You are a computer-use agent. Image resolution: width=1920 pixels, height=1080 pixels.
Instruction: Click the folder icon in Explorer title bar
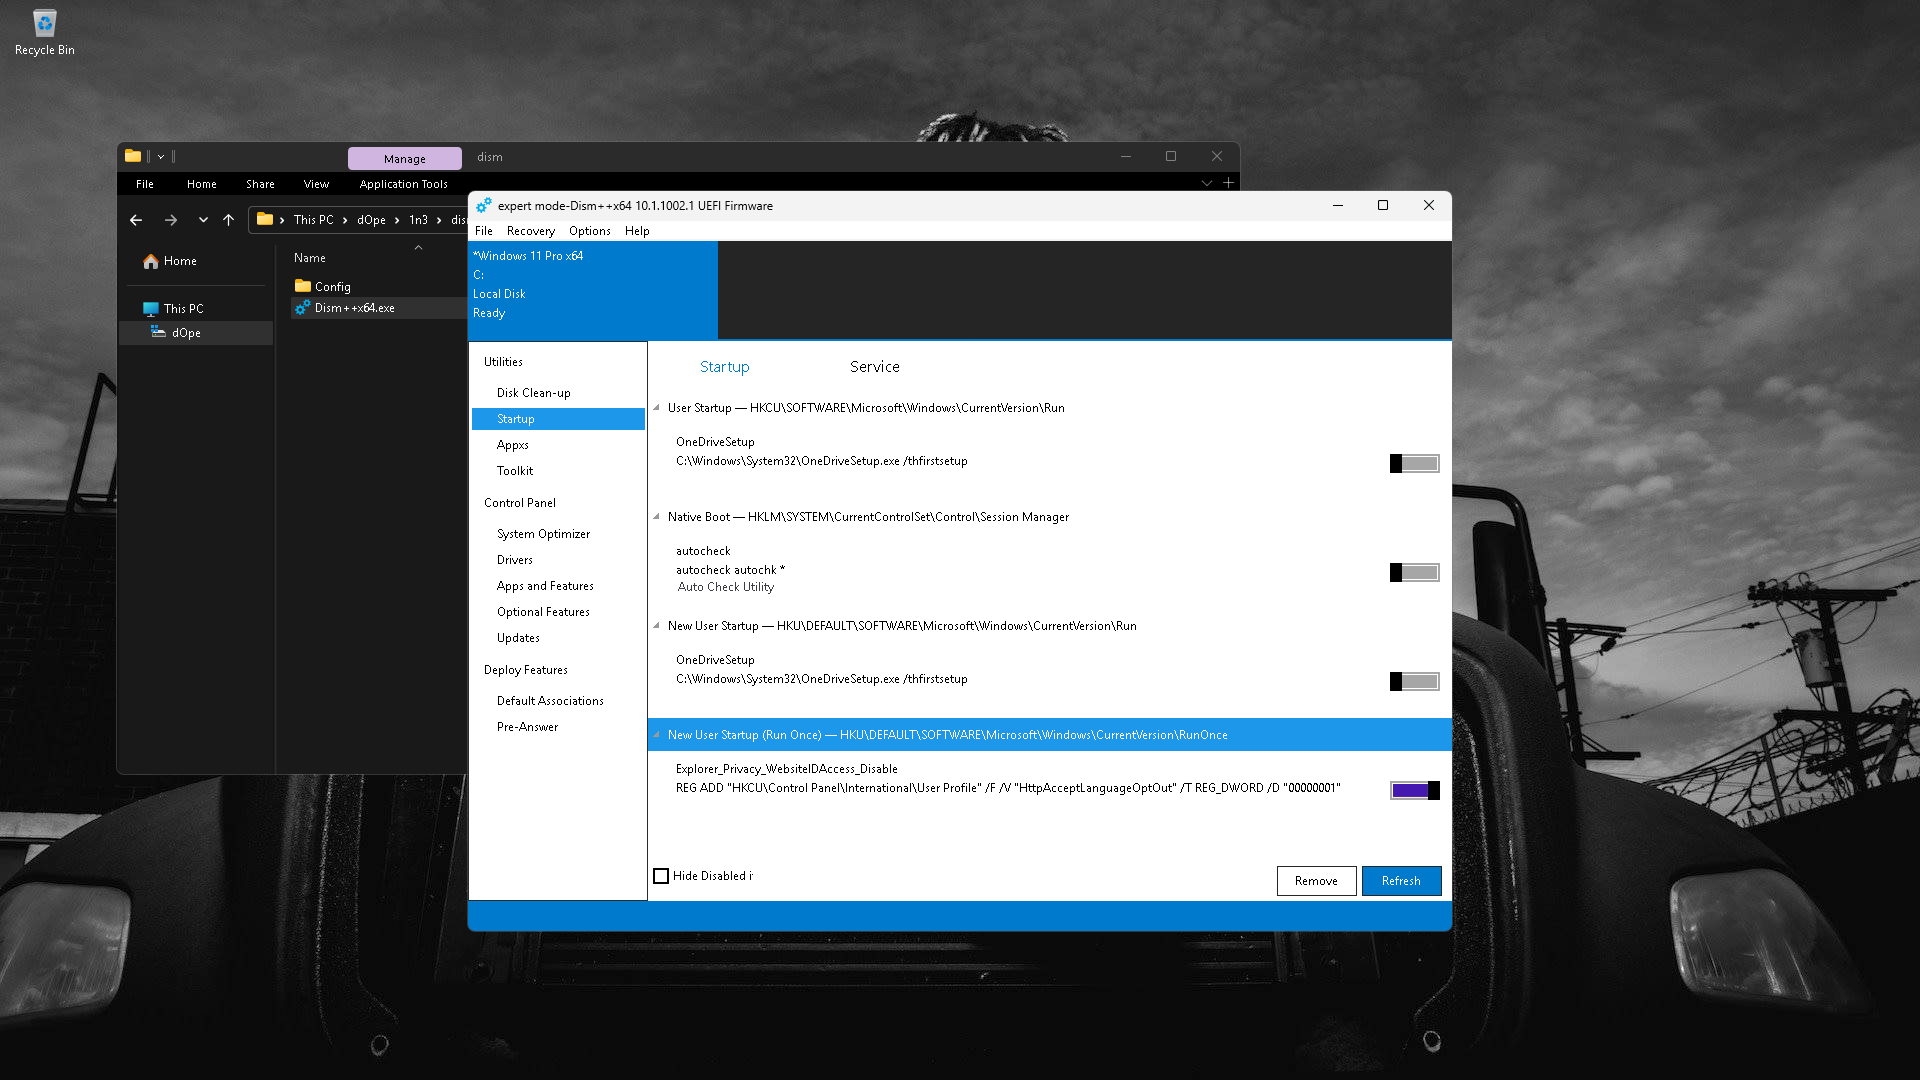133,156
